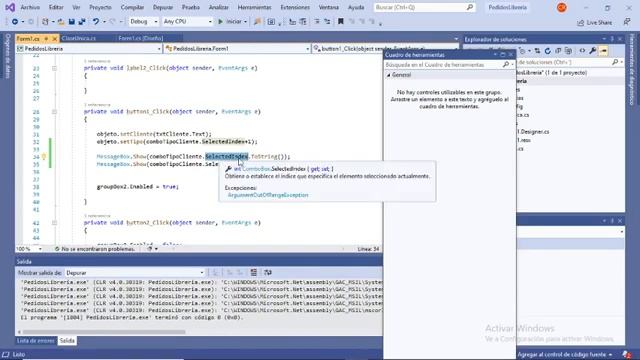Click the Output panel horizontal scrollbar
This screenshot has width=640, height=360.
click(104, 332)
